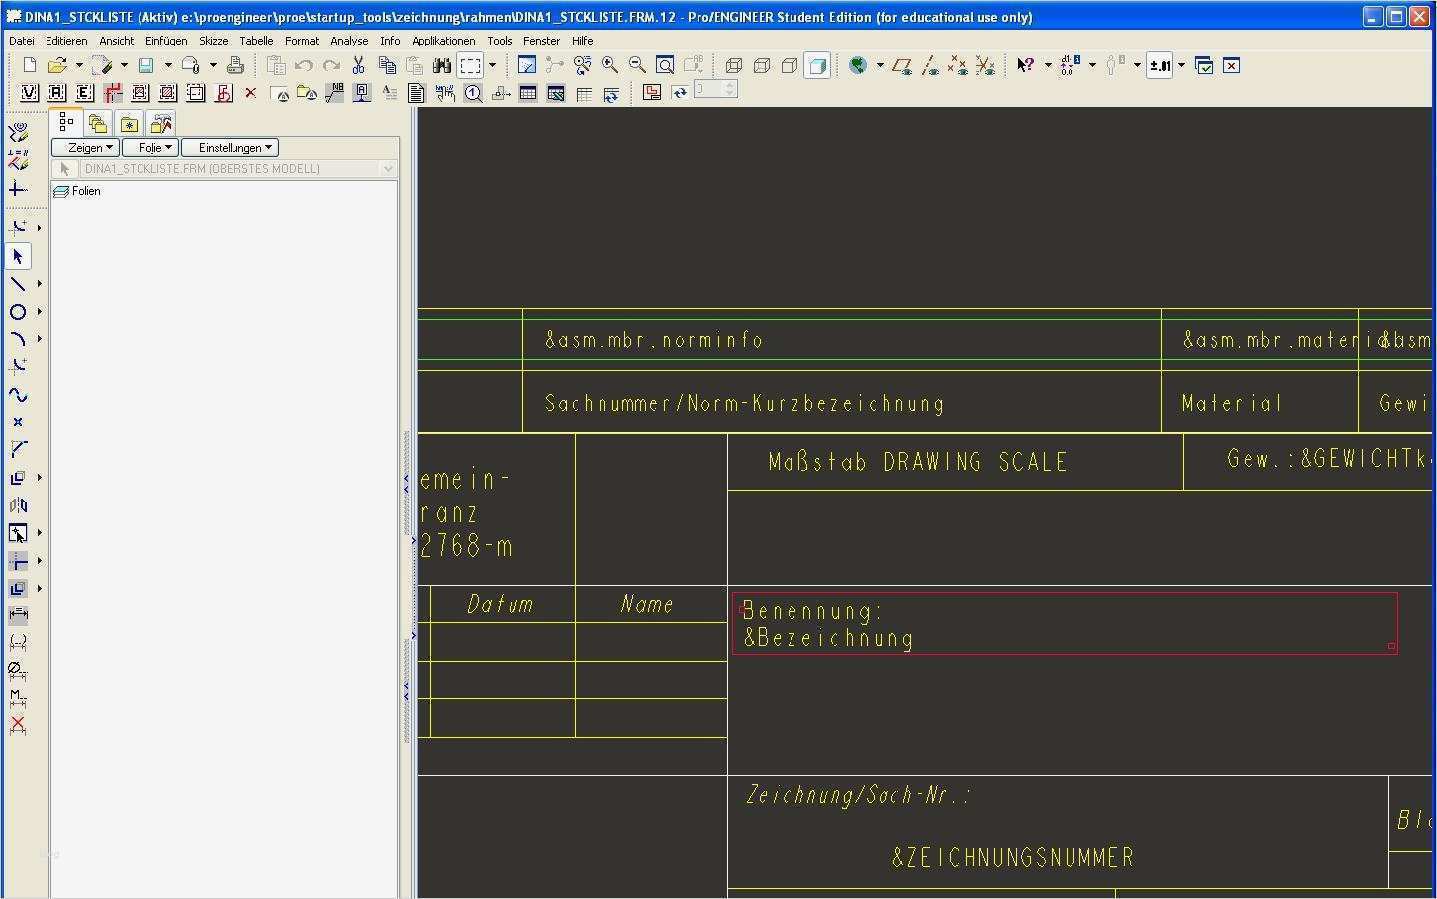Select the line sketch tool

pos(18,284)
